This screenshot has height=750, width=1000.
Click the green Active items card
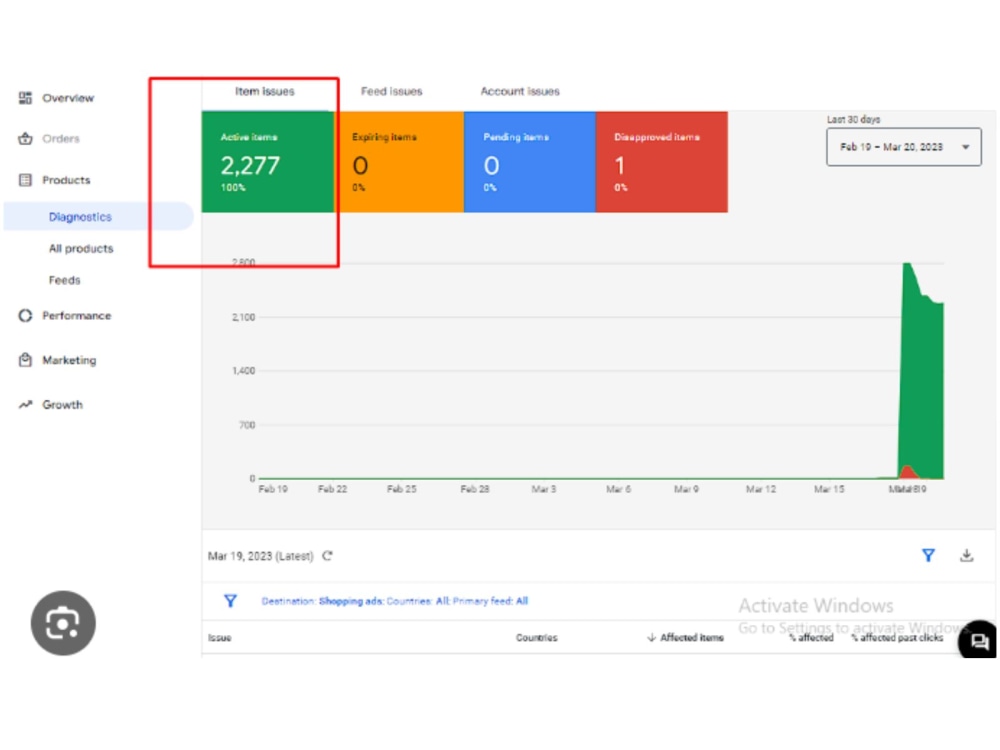click(267, 162)
